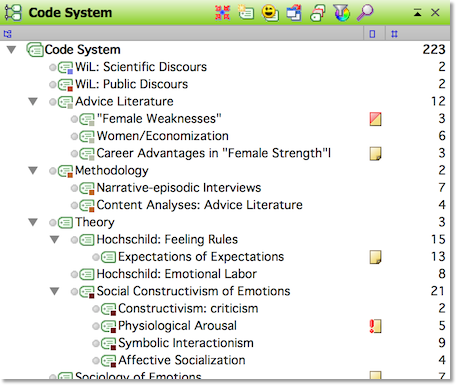Click code icon of Women/Economization
The width and height of the screenshot is (456, 385).
87,136
